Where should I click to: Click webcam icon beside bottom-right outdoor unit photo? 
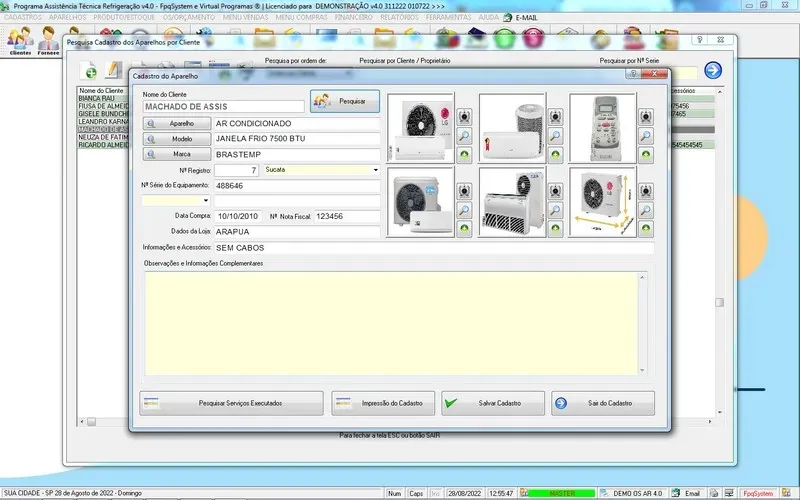pos(647,190)
